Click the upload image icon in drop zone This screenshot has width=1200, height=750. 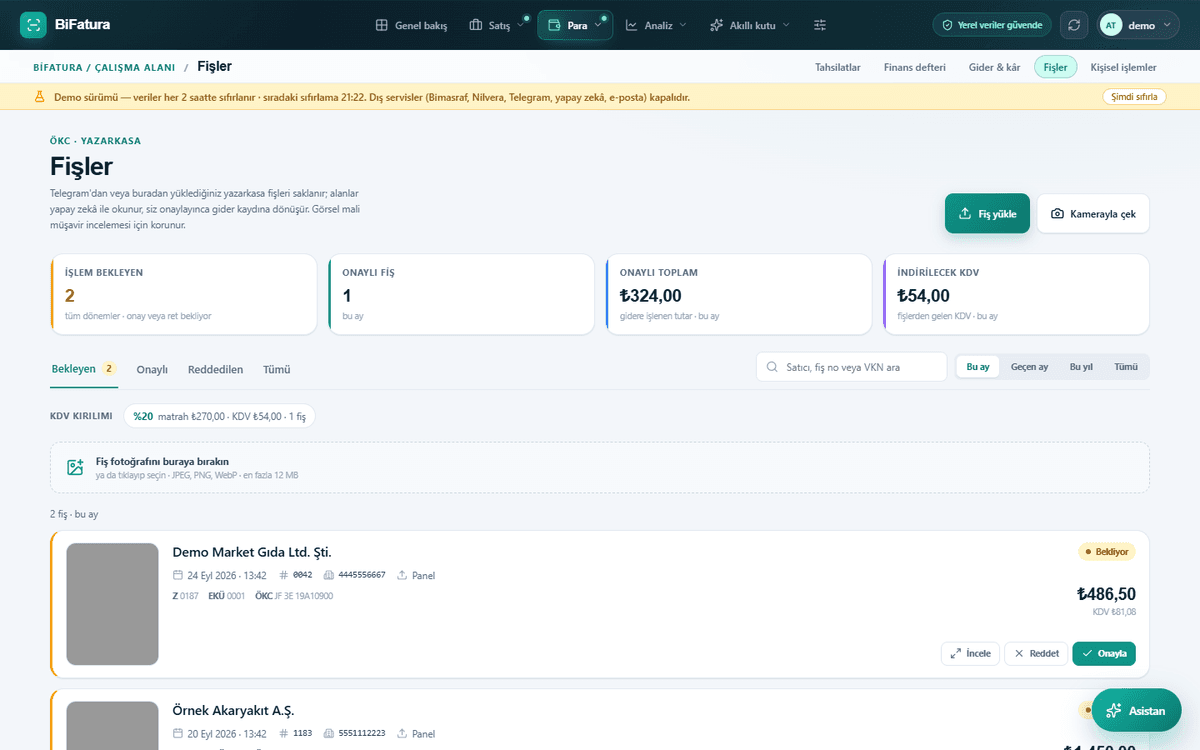pos(75,467)
